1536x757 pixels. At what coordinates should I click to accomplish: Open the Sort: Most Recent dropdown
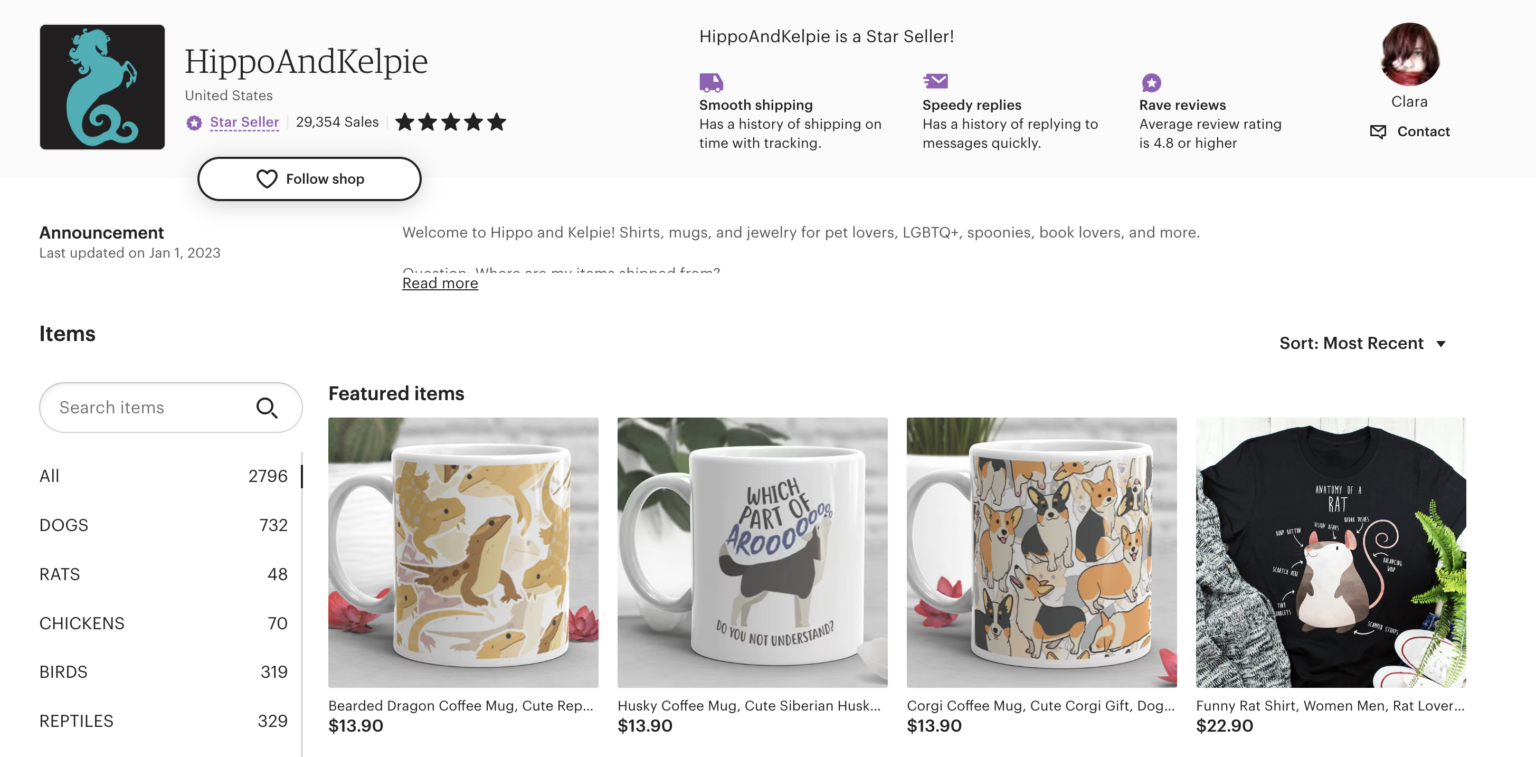(x=1362, y=343)
